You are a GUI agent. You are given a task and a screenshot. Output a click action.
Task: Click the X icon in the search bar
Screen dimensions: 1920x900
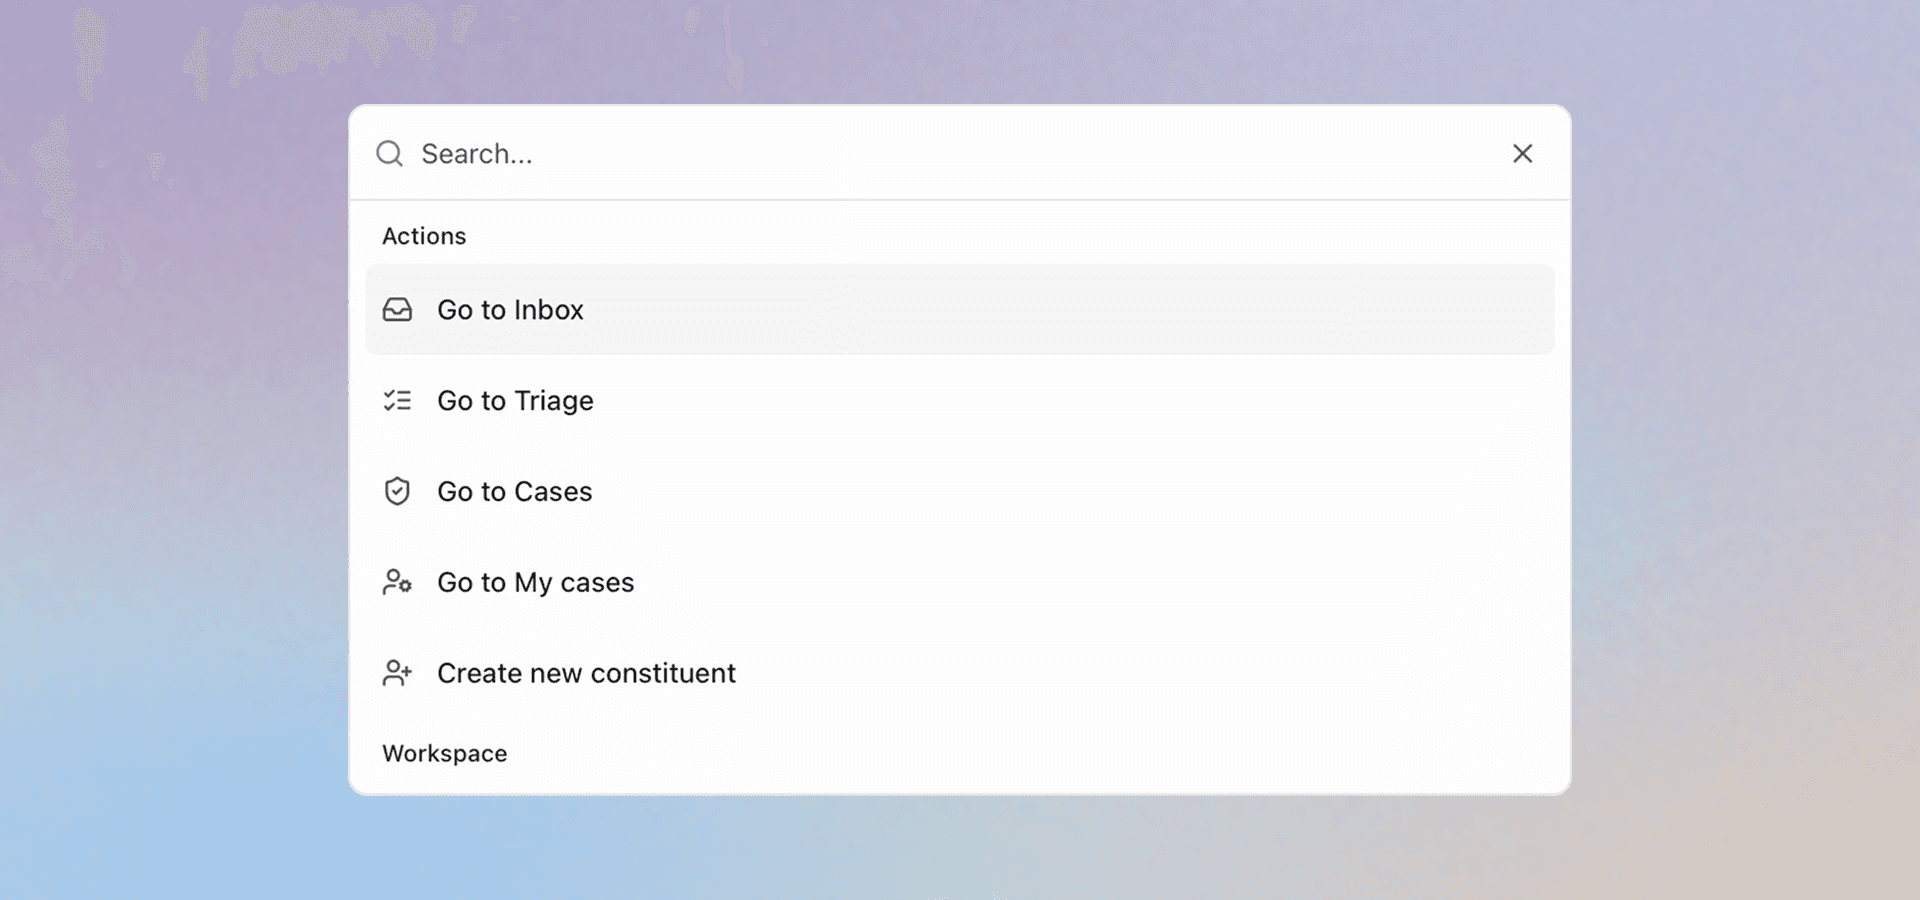pos(1522,153)
